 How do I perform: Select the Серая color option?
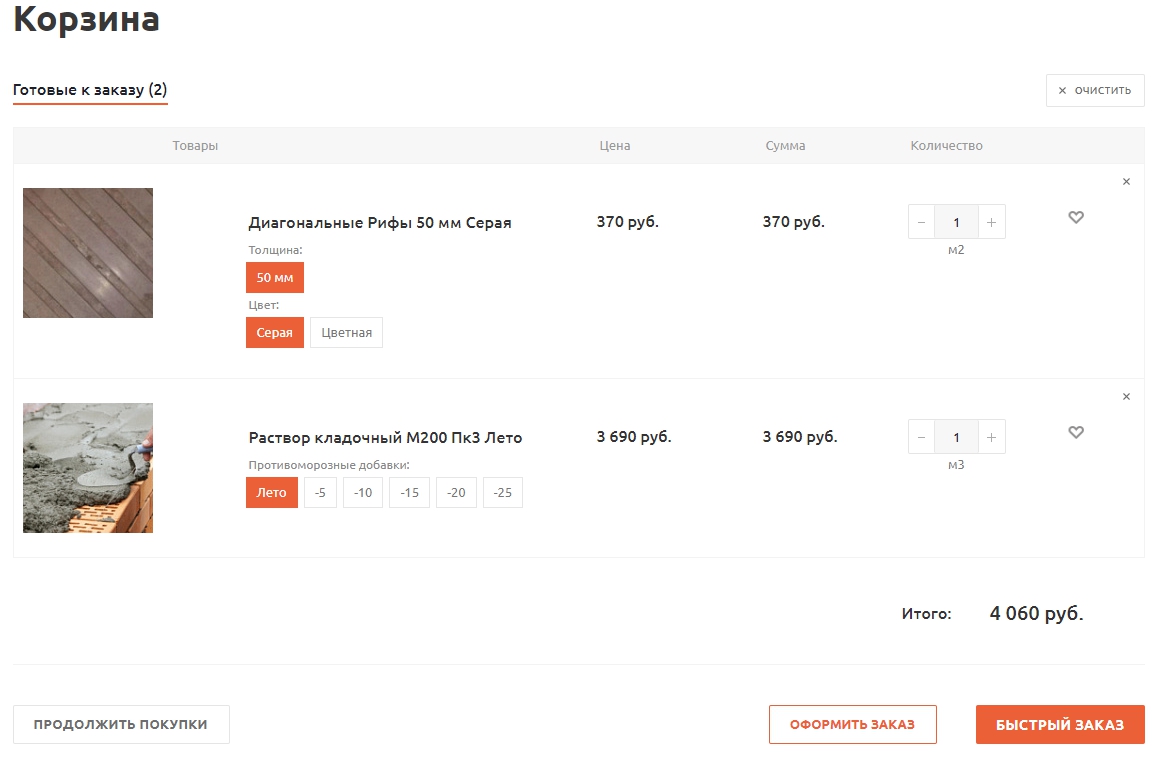tap(274, 333)
